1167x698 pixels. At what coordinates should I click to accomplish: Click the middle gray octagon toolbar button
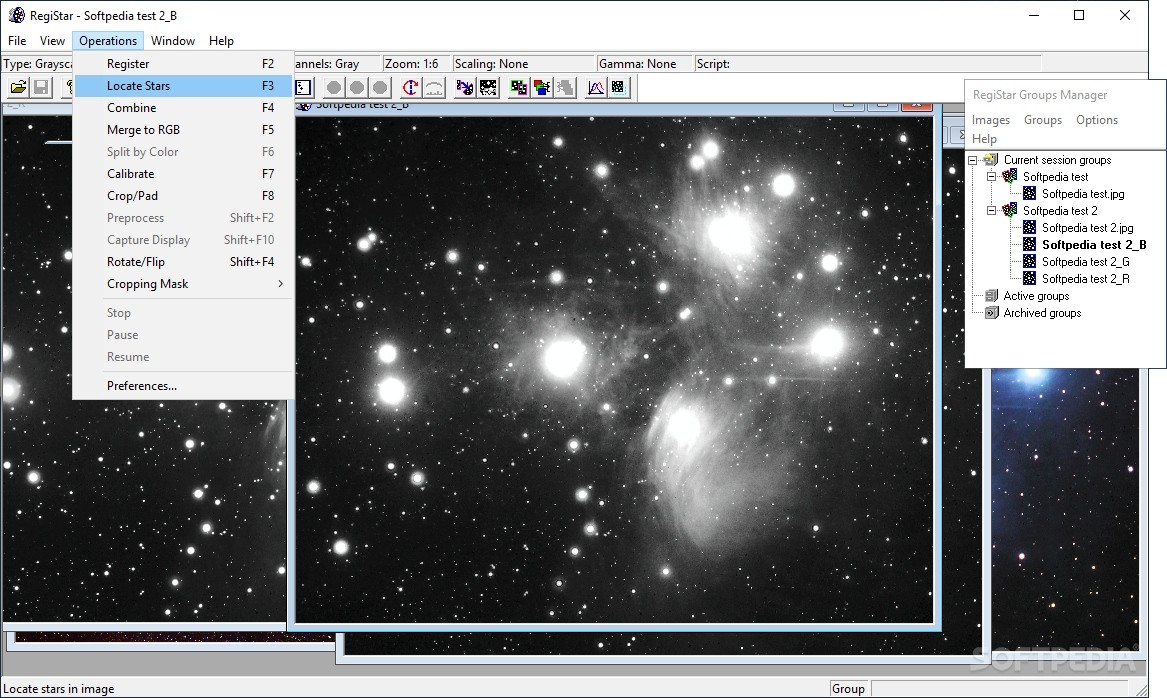[357, 88]
